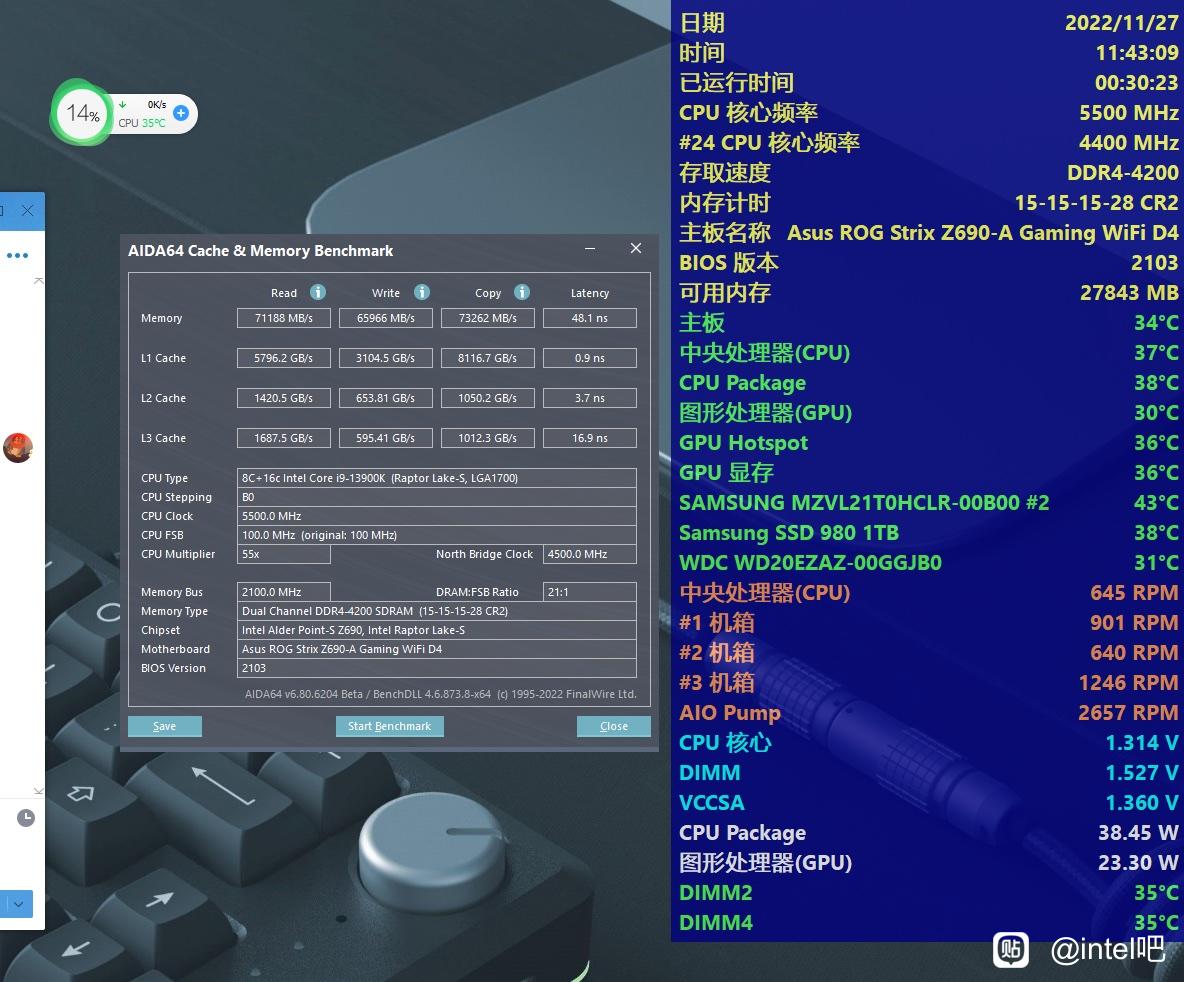Click the Motherboard field in AIDA64 window

436,649
